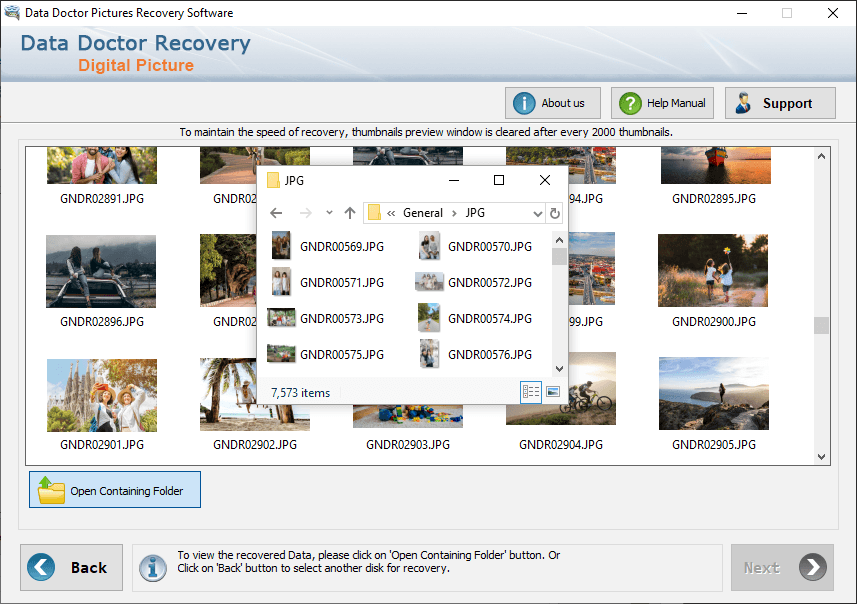
Task: Minimize the JPG folder window
Action: [454, 180]
